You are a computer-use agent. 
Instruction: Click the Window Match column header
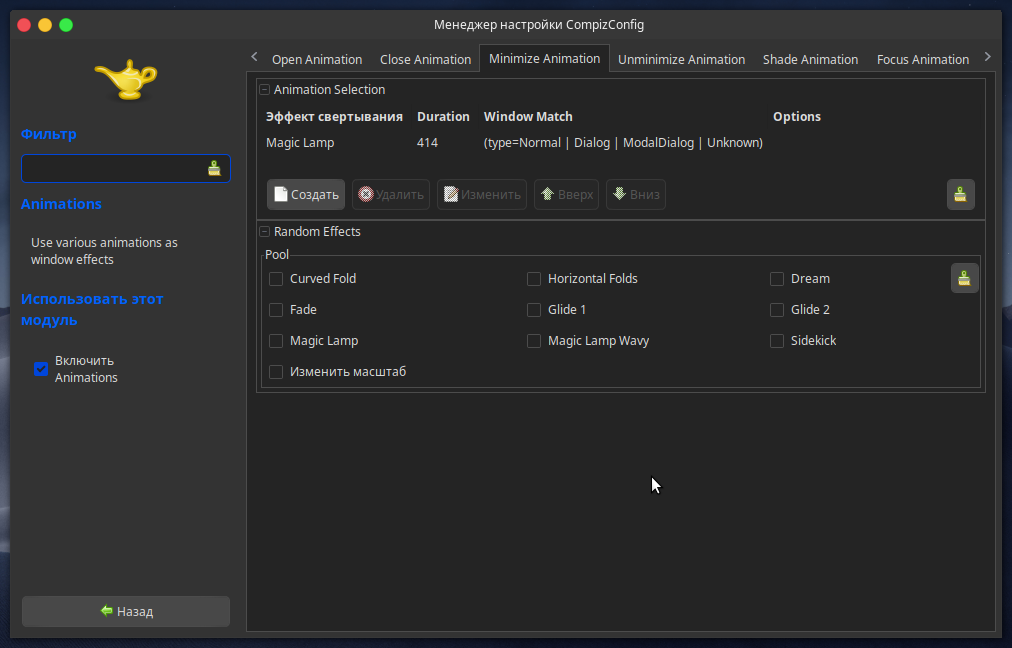(528, 117)
